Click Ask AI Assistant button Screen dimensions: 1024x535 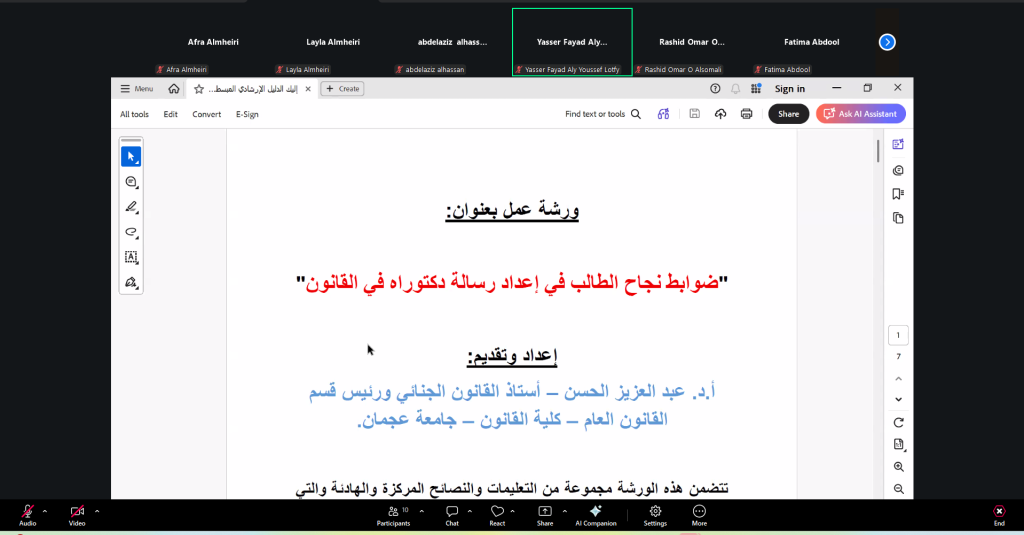[860, 114]
